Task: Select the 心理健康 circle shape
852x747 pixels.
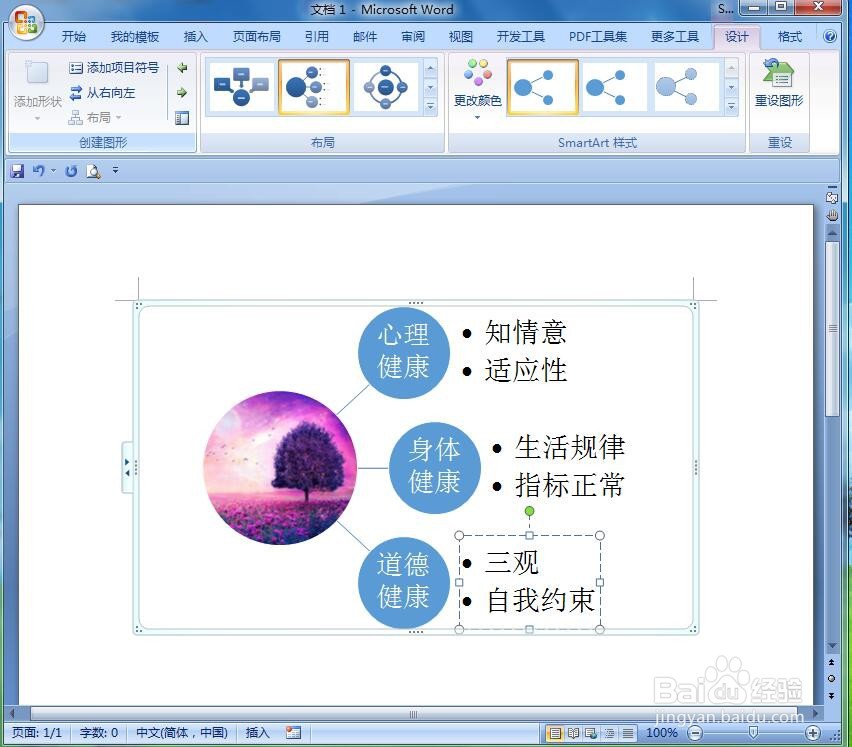Action: point(404,353)
